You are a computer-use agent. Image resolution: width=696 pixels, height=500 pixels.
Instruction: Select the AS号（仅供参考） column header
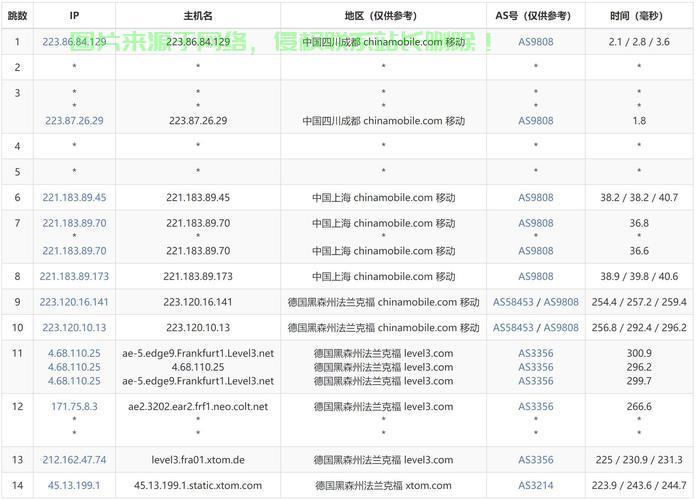pos(535,16)
